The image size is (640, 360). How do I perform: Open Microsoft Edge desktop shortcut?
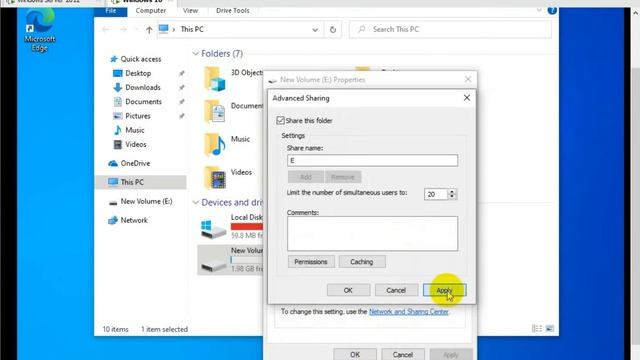pyautogui.click(x=39, y=31)
